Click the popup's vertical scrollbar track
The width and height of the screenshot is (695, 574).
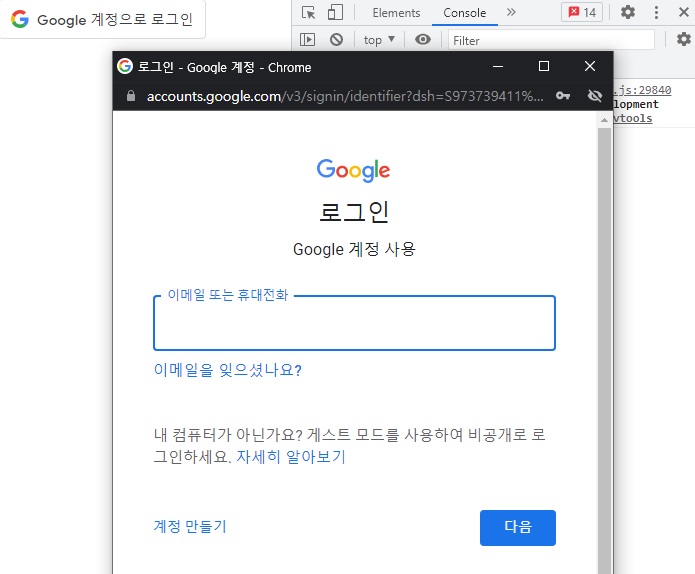[604, 350]
